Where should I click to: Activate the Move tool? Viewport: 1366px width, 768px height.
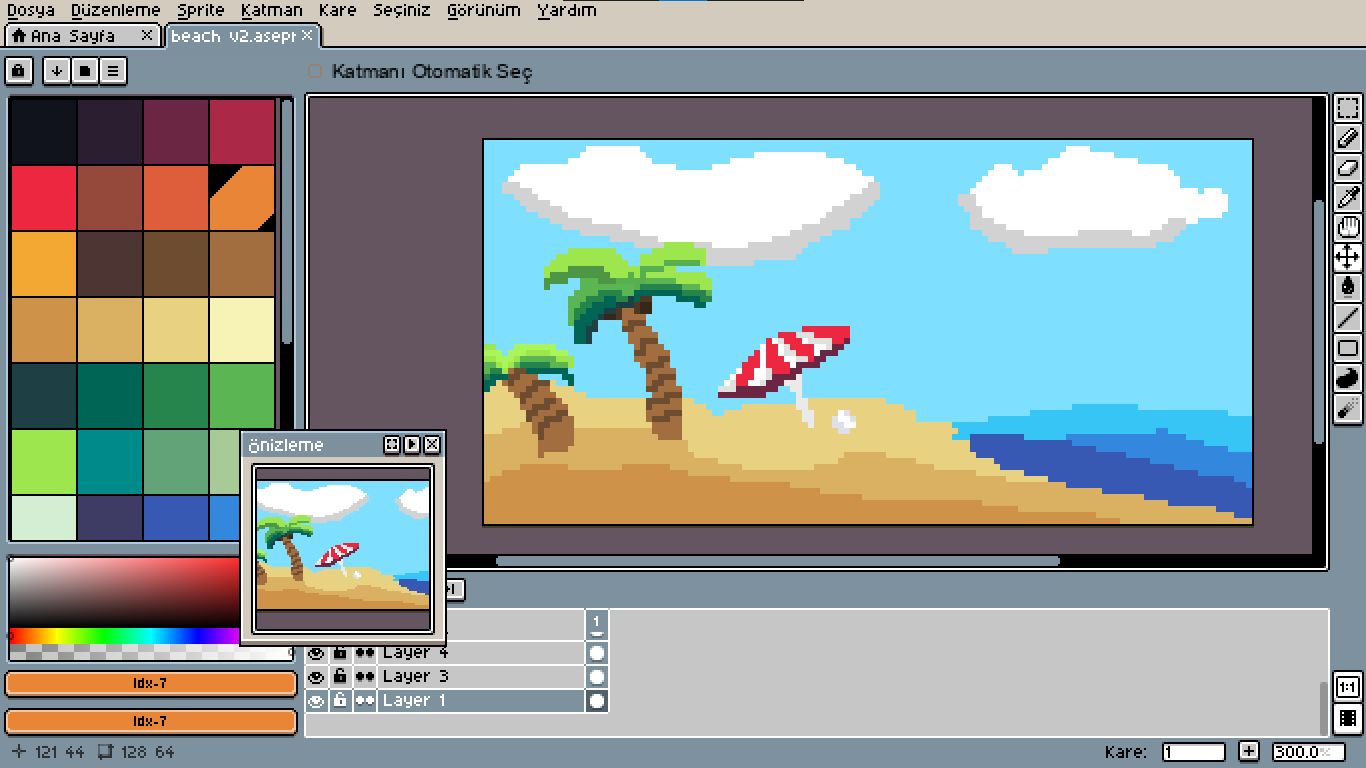pyautogui.click(x=1347, y=258)
